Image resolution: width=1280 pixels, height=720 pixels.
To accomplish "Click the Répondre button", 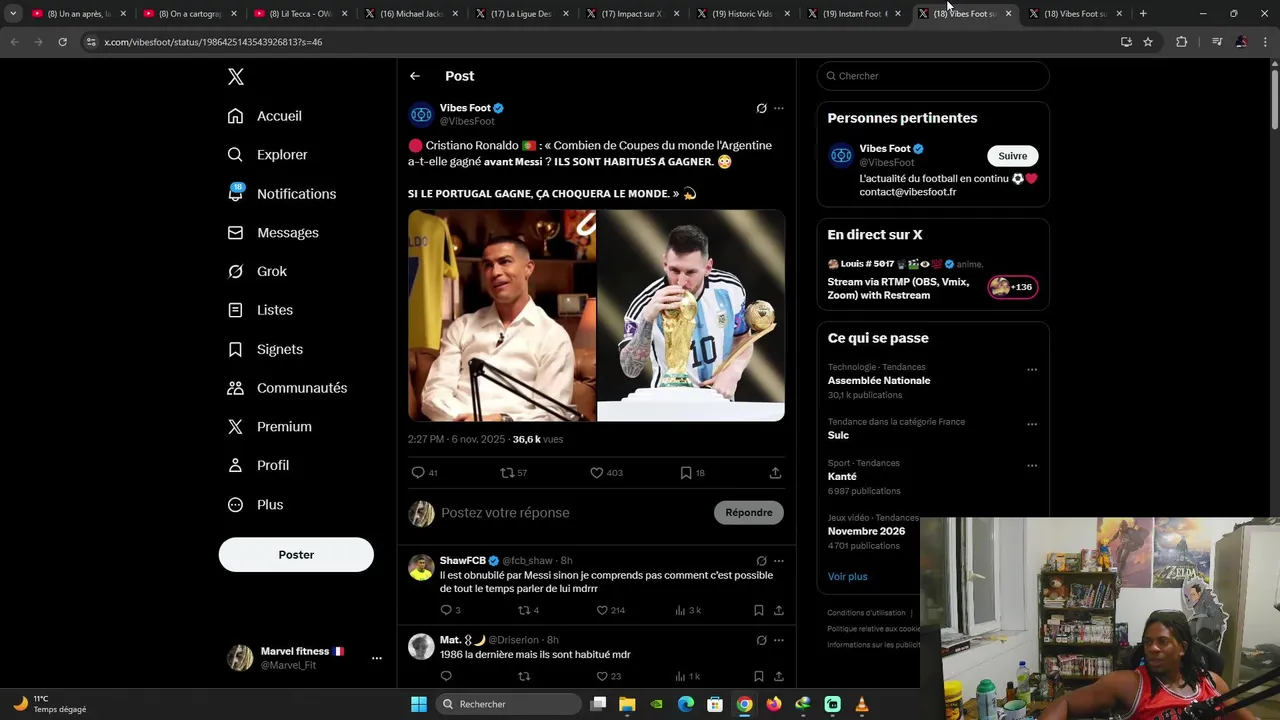I will point(749,513).
